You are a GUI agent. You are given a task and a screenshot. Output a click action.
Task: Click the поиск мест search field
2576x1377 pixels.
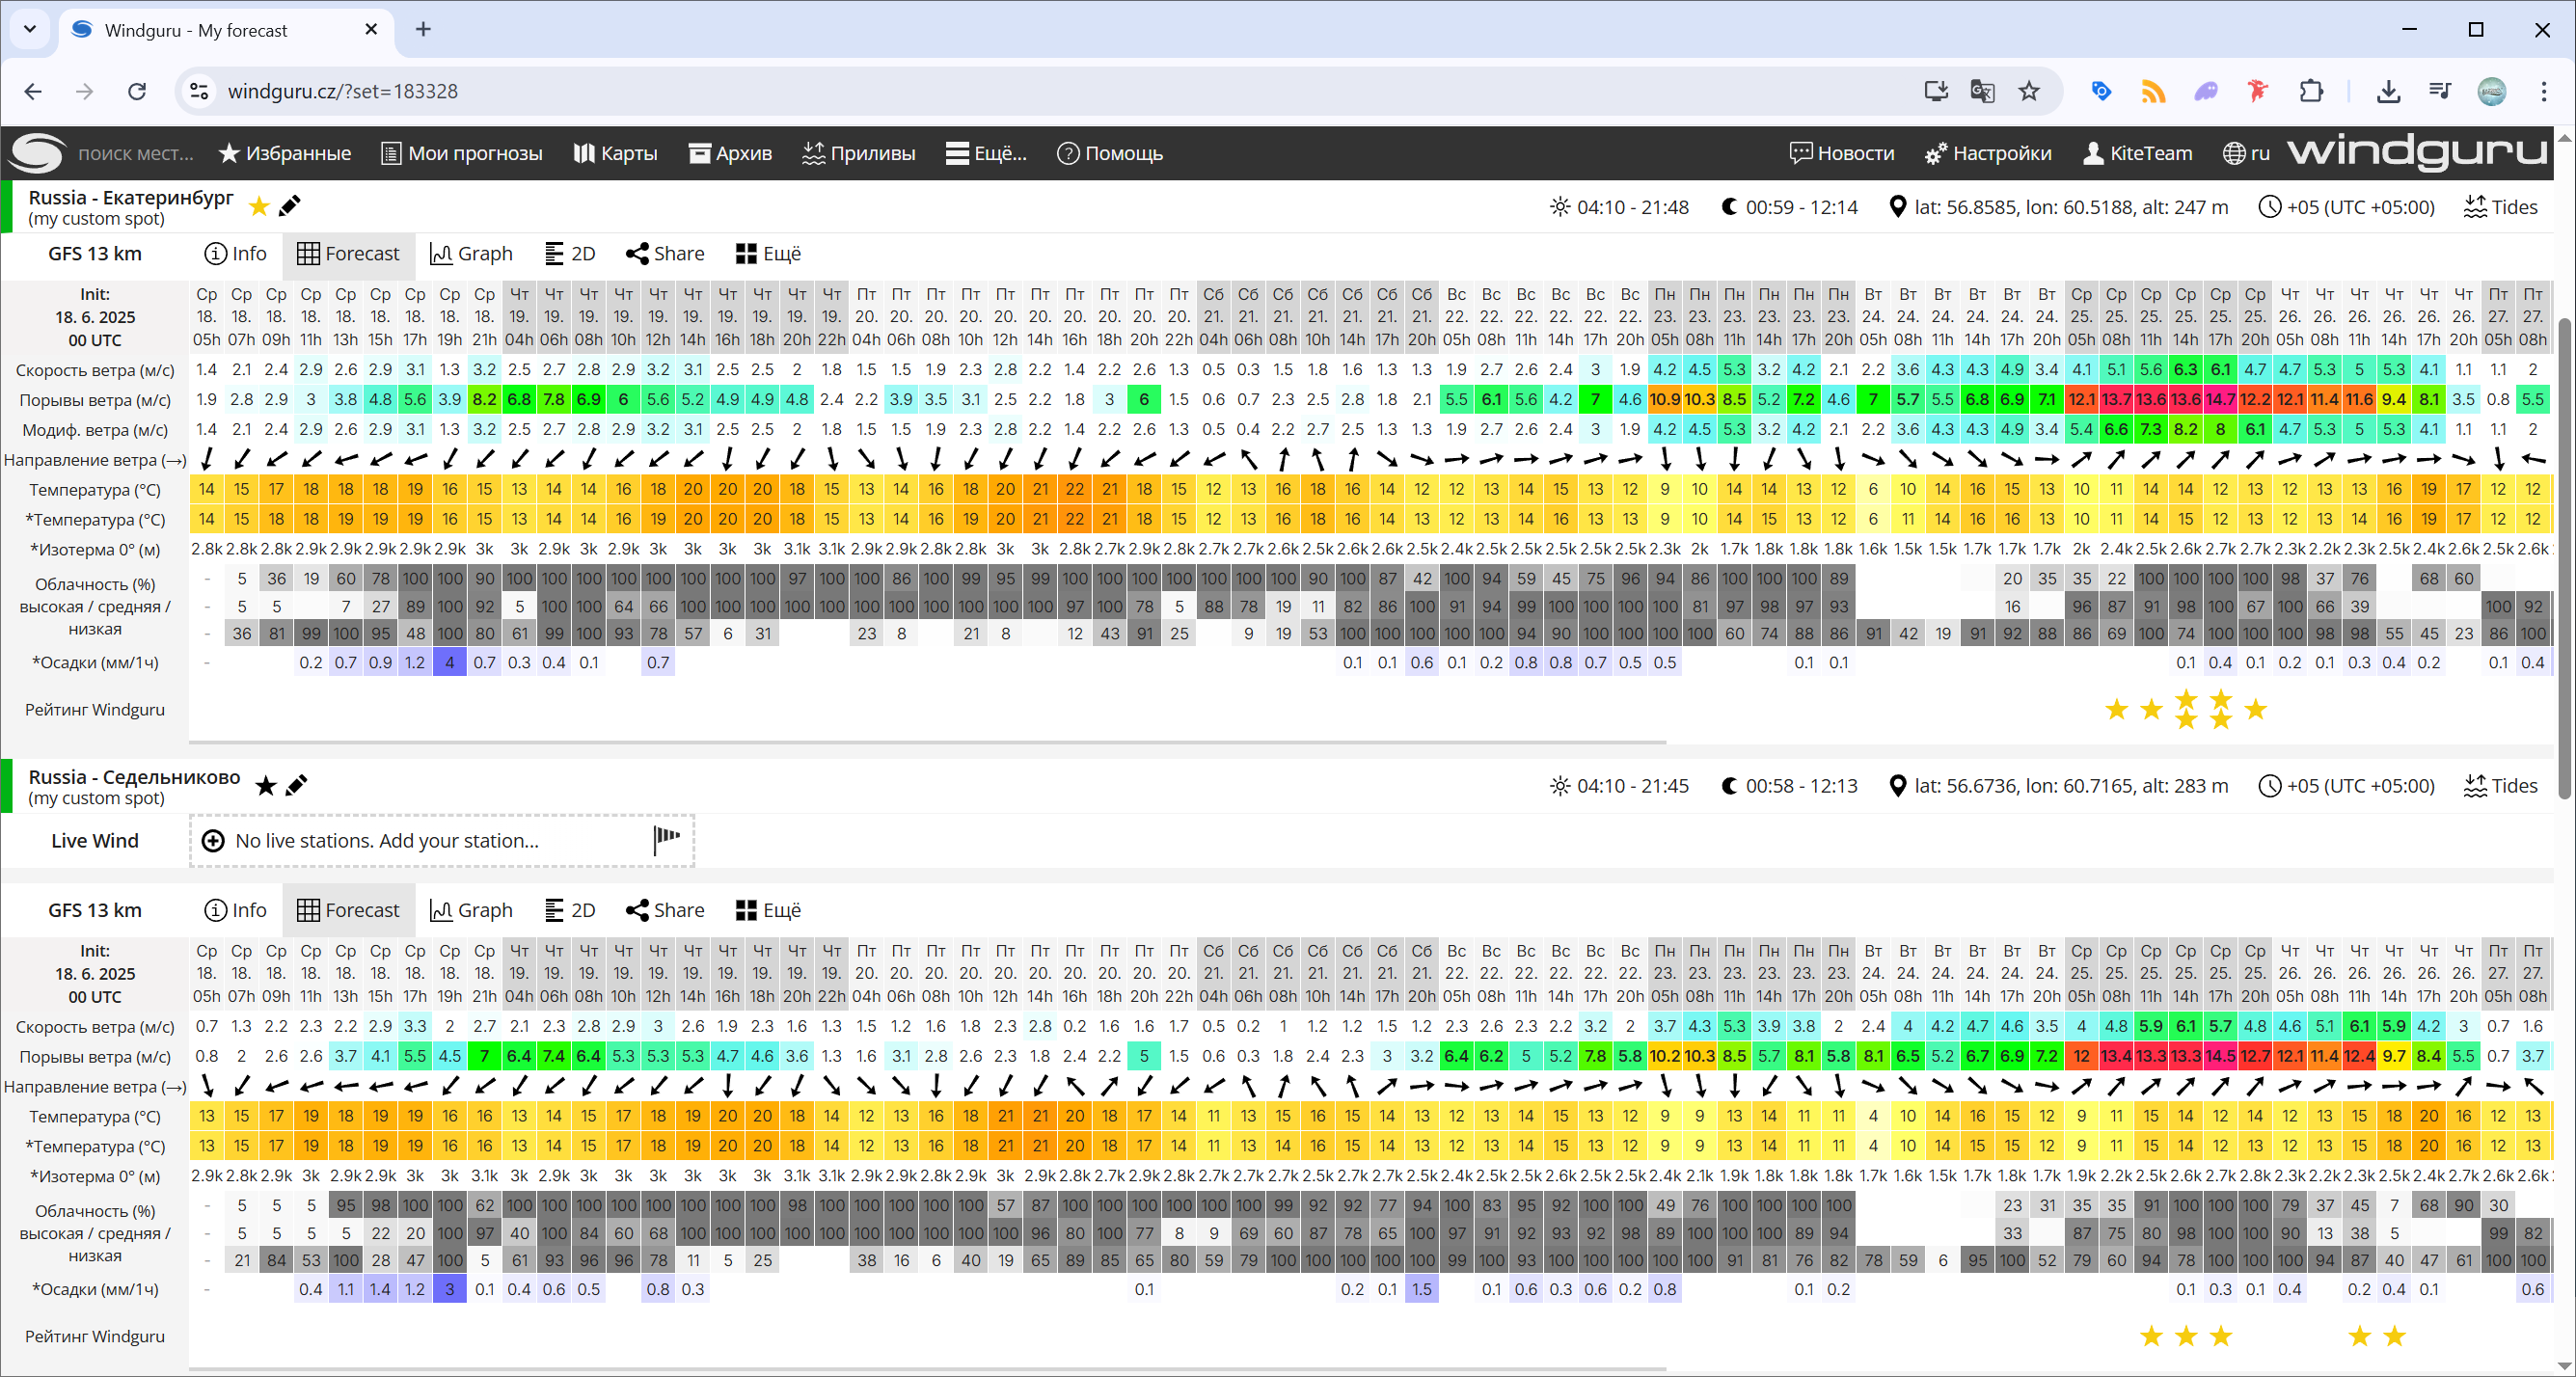point(136,153)
